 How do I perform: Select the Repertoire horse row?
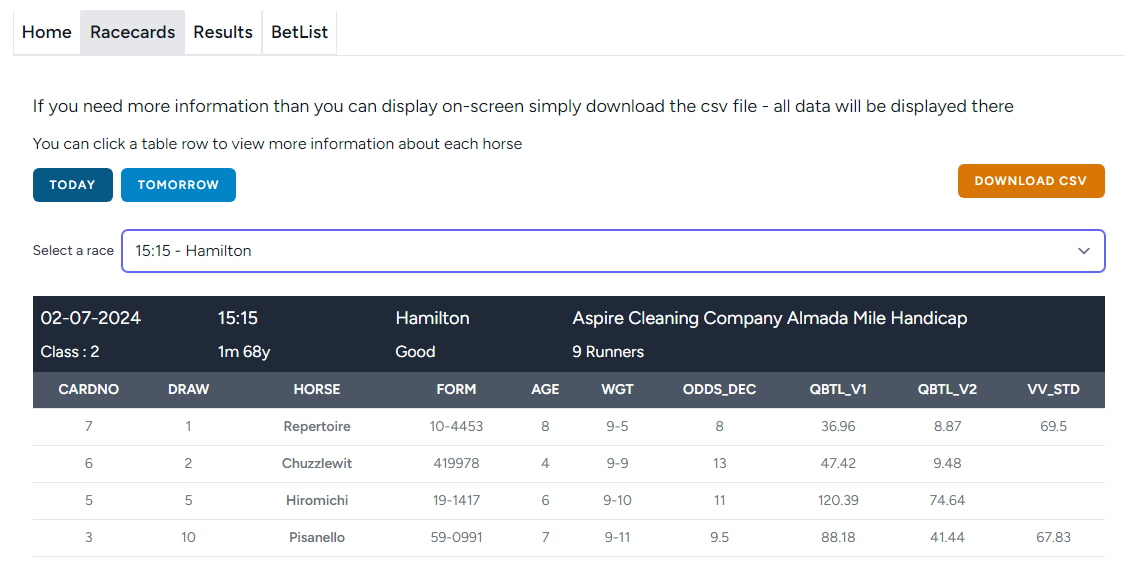coord(317,427)
